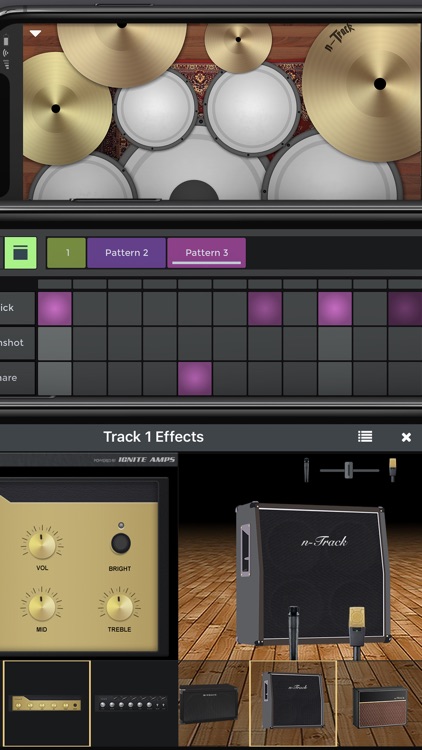Click the MID knob on the amp
Viewport: 422px width, 750px height.
coord(42,607)
